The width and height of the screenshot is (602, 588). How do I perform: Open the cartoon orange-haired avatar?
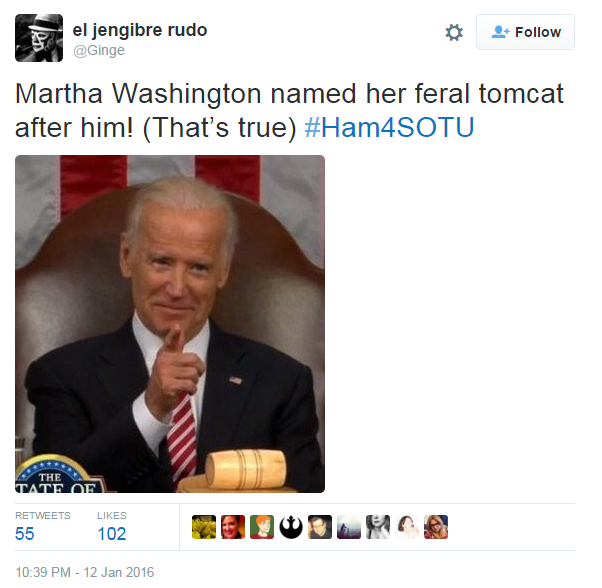(262, 527)
